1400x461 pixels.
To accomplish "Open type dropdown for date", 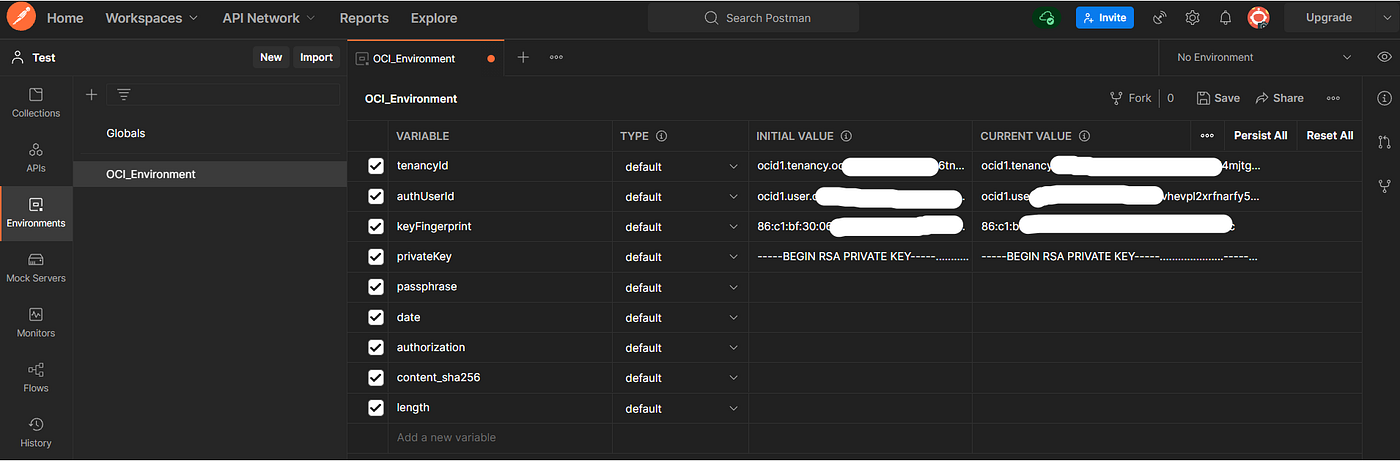I will [681, 317].
